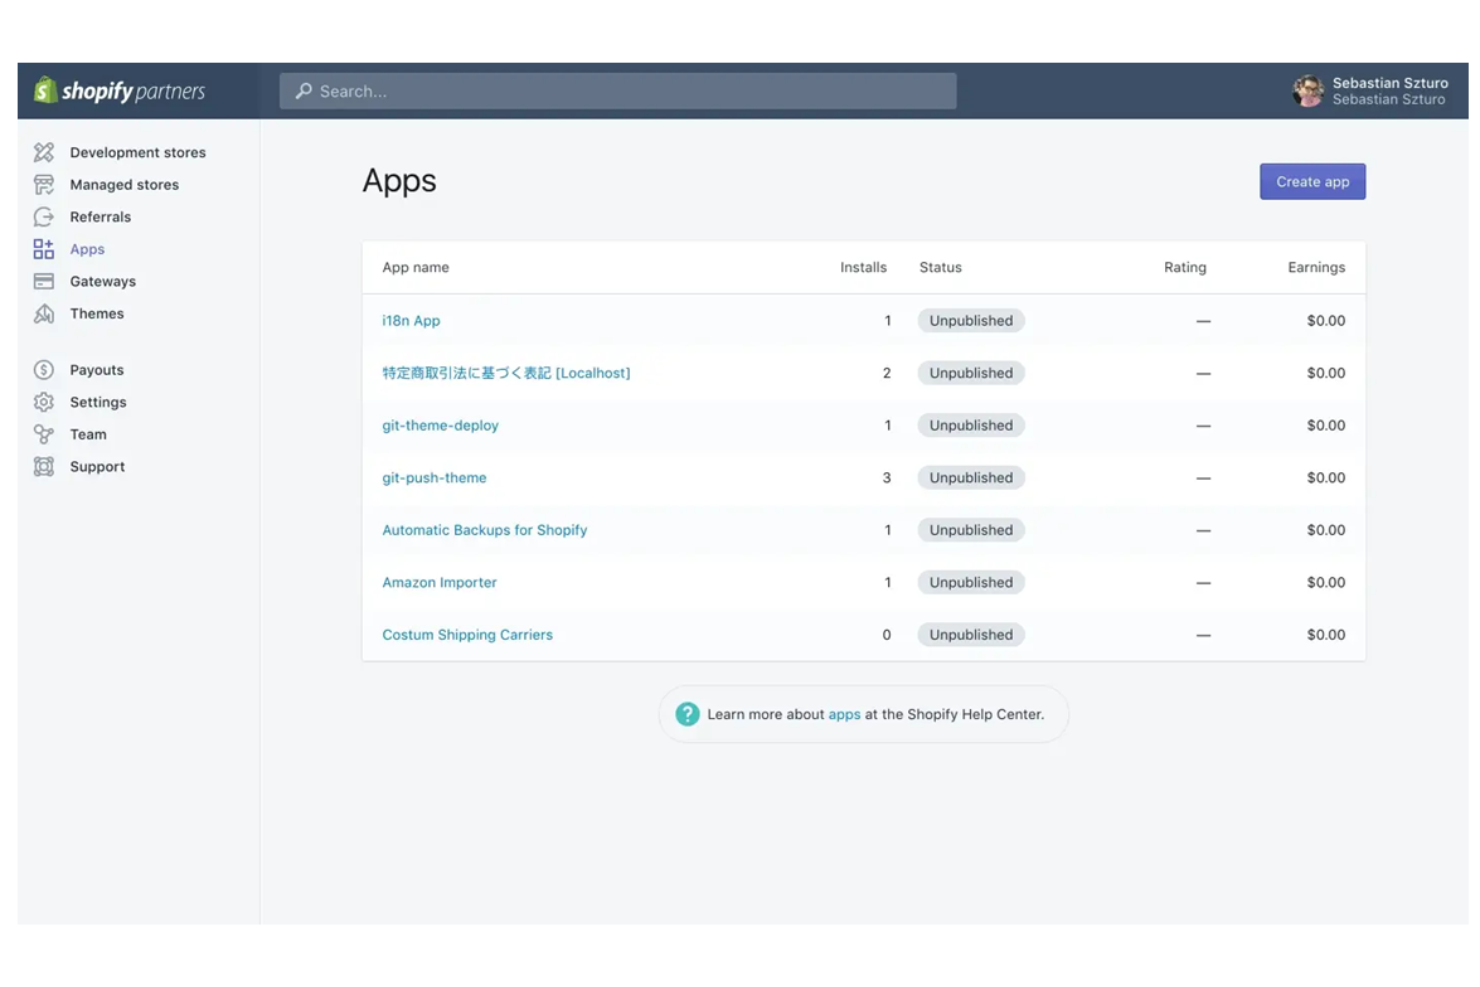Image resolution: width=1480 pixels, height=987 pixels.
Task: Click the Themes icon
Action: (x=44, y=313)
